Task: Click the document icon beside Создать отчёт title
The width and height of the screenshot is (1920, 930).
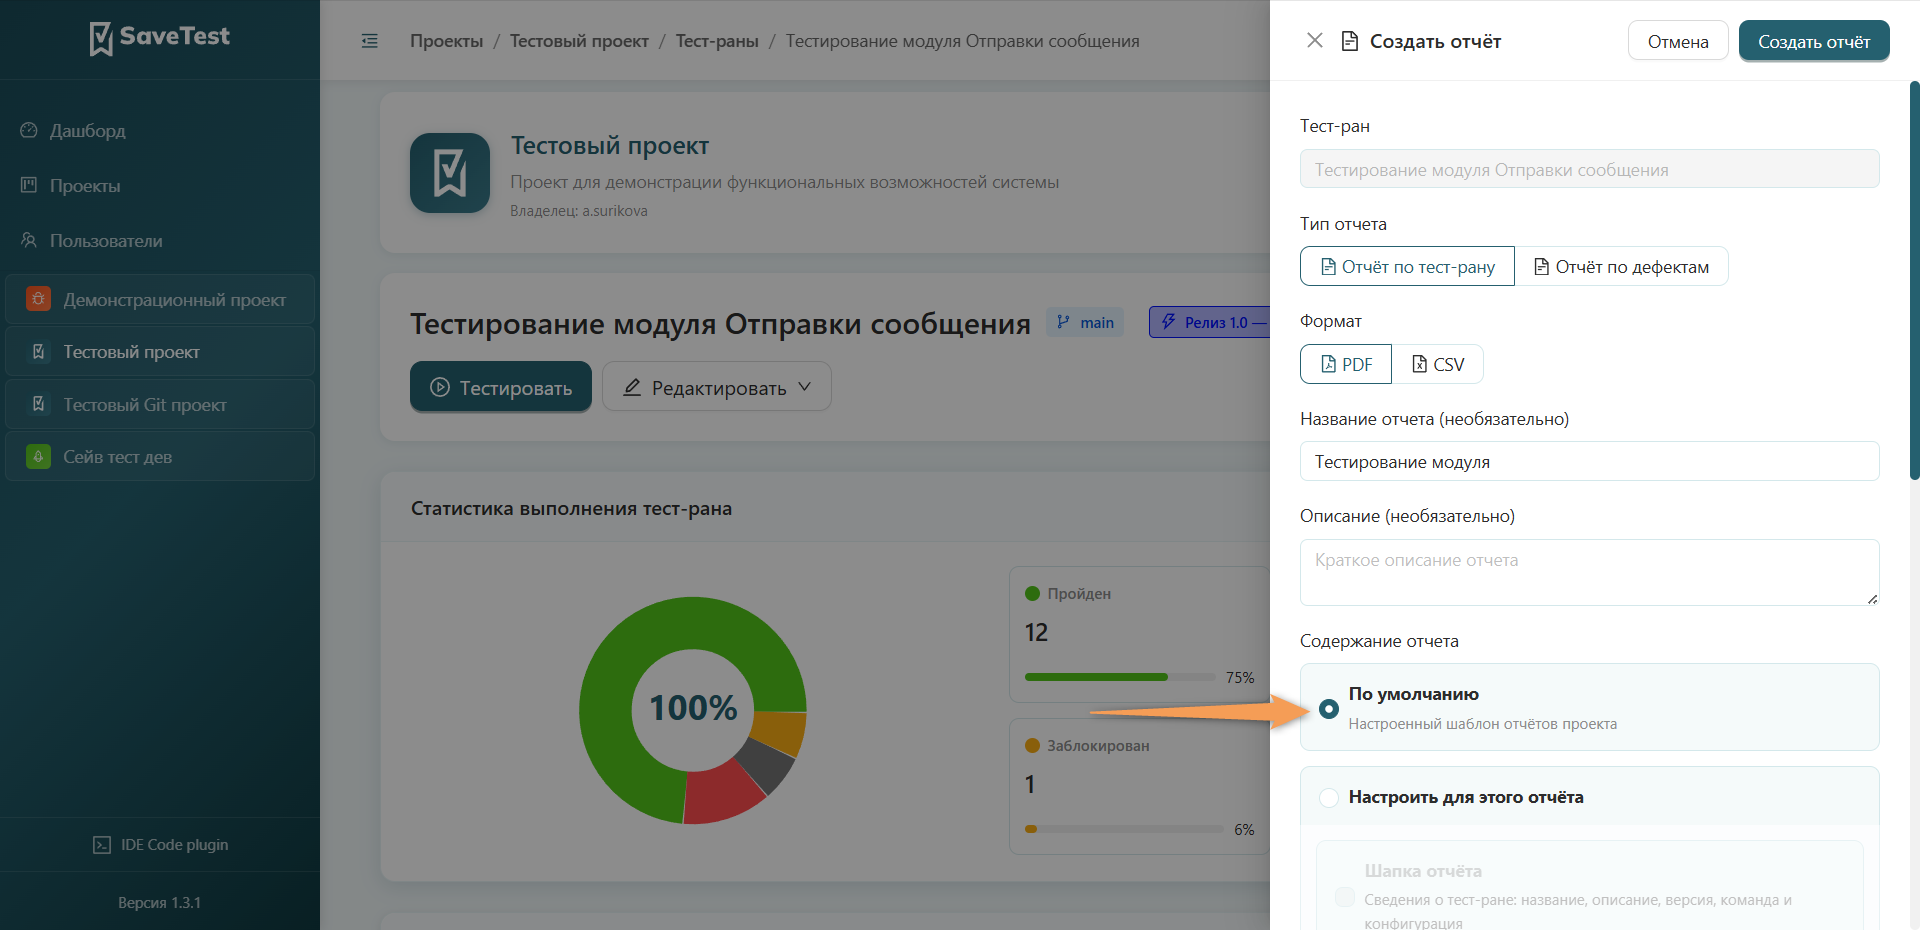Action: [x=1349, y=41]
